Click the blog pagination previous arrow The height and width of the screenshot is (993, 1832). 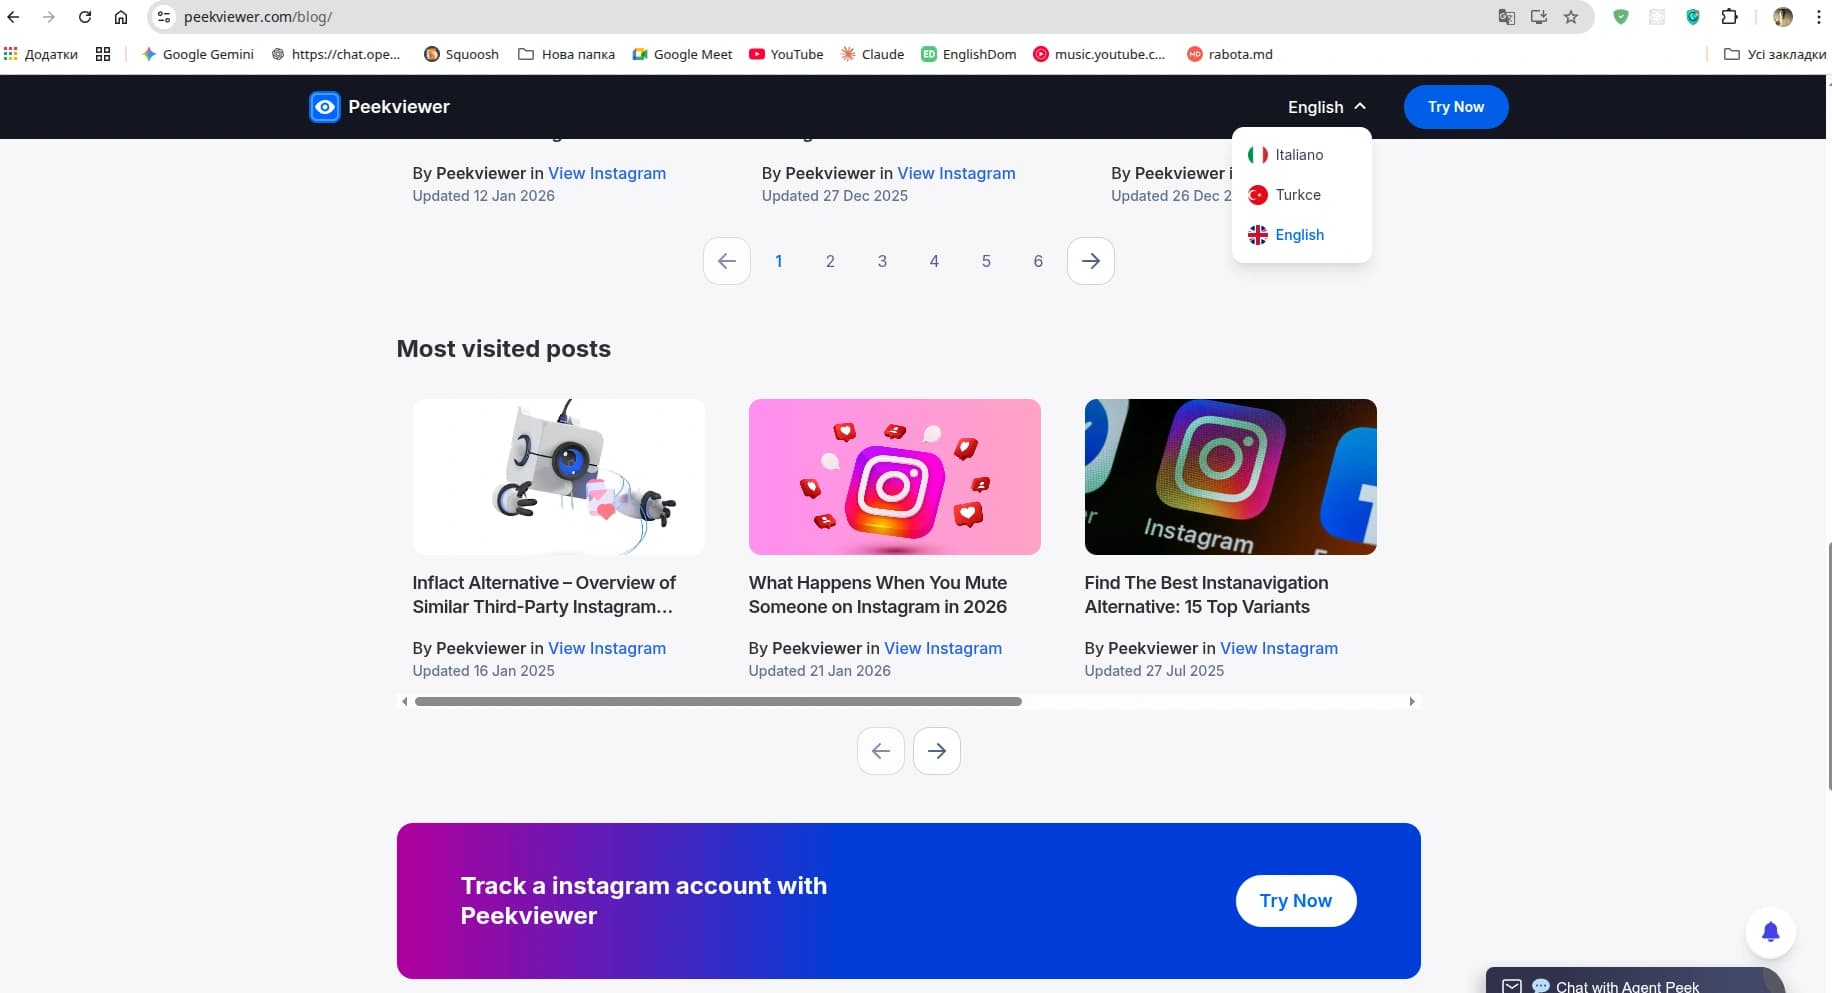click(727, 261)
